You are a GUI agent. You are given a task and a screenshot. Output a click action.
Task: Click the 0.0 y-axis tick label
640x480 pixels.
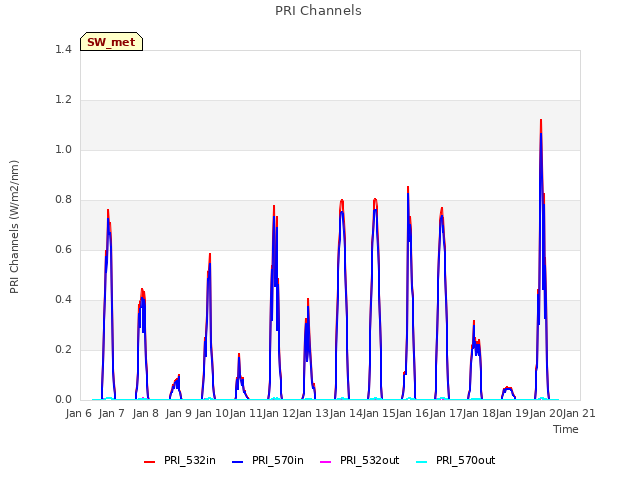[x=63, y=400]
